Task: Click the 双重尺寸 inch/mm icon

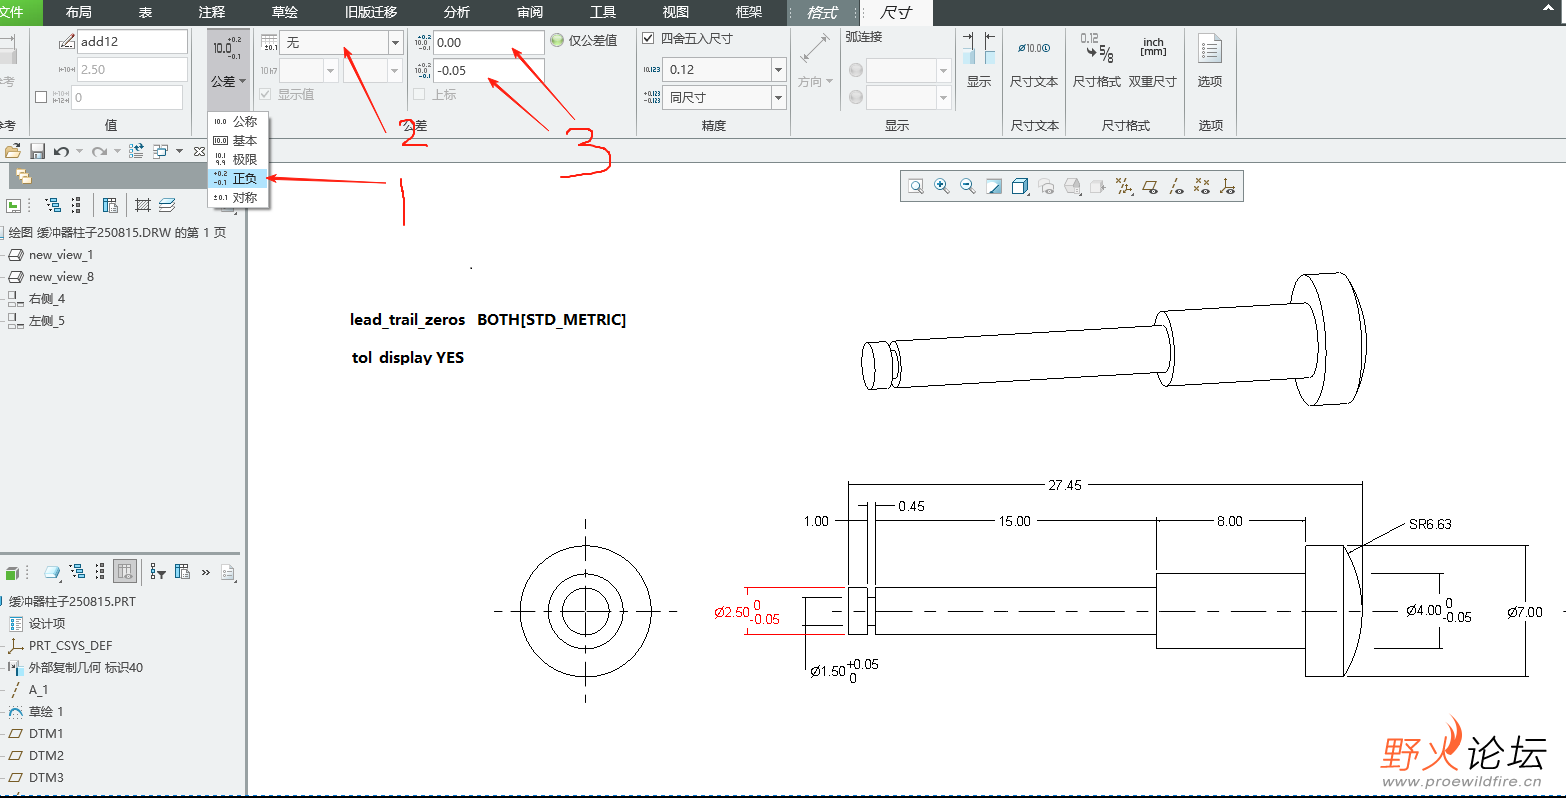Action: coord(1152,60)
